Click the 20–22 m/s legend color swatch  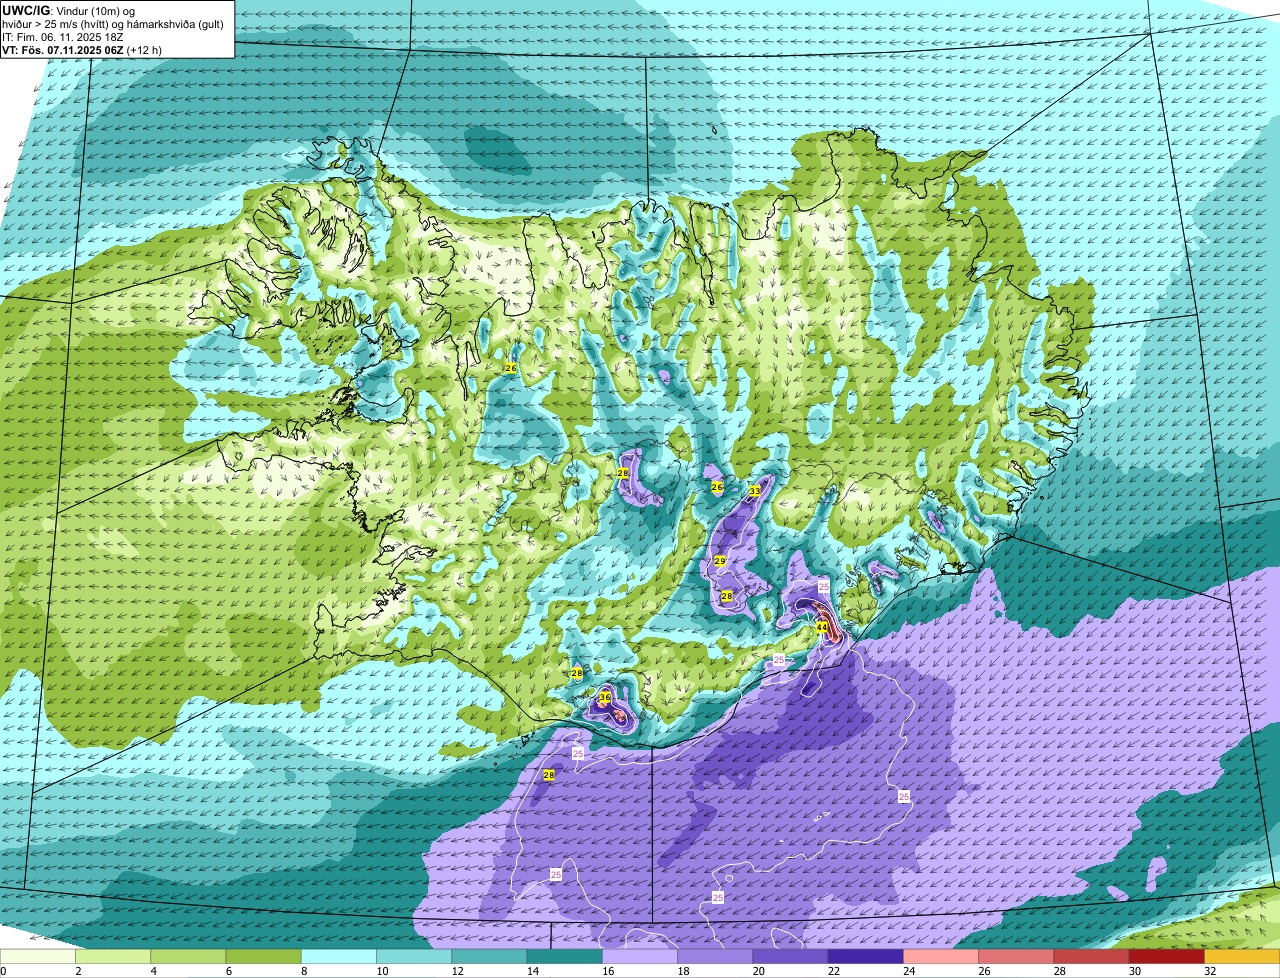tap(790, 957)
